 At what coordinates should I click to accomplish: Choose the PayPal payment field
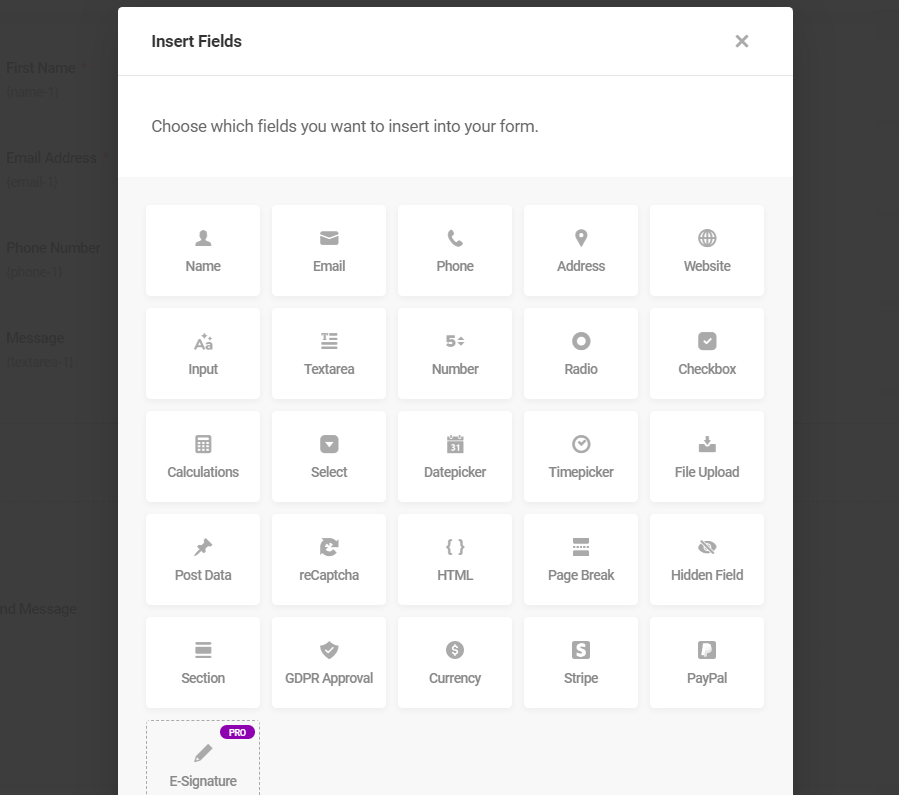707,663
